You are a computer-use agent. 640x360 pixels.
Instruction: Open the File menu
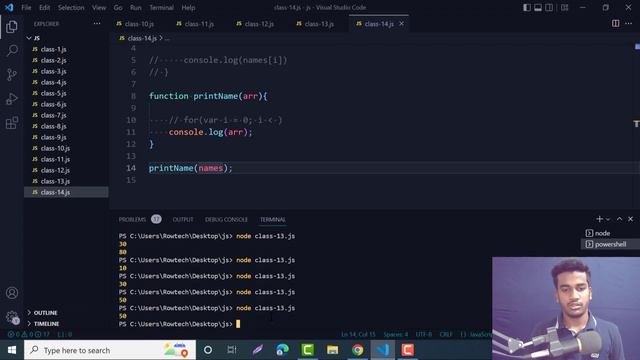point(26,7)
